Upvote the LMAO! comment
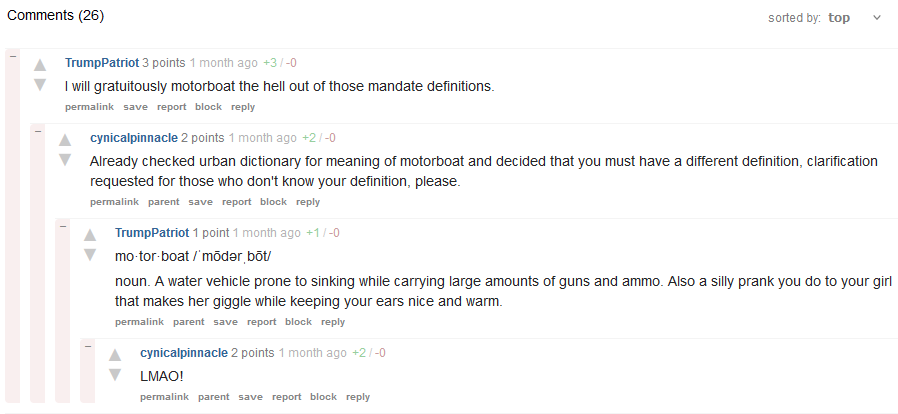 pyautogui.click(x=115, y=355)
